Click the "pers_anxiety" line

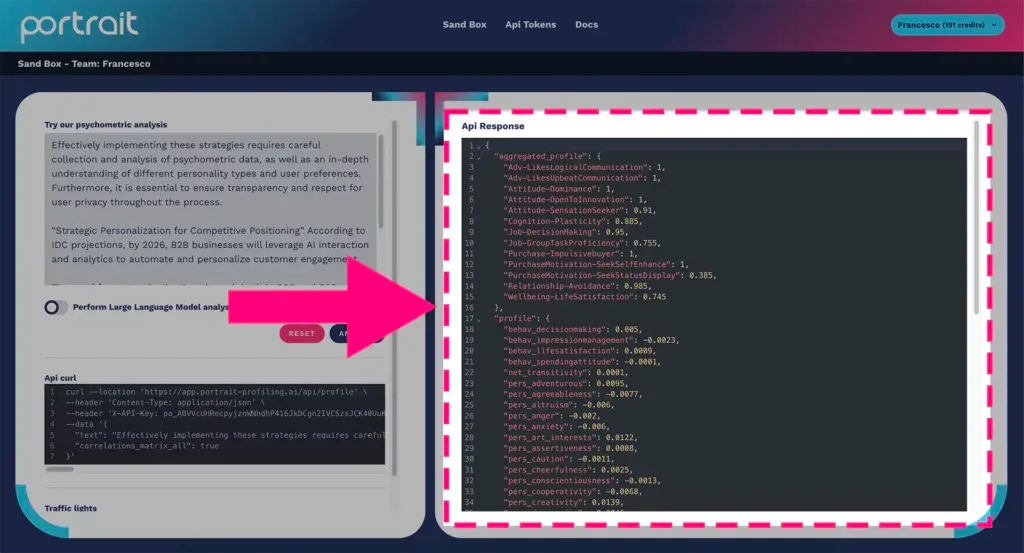(x=556, y=427)
